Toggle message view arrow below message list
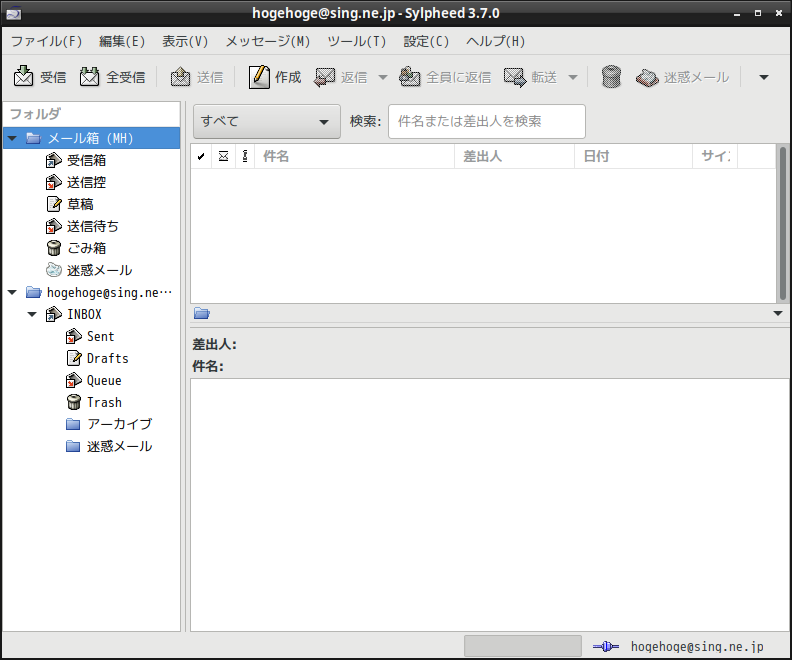792x660 pixels. (778, 314)
